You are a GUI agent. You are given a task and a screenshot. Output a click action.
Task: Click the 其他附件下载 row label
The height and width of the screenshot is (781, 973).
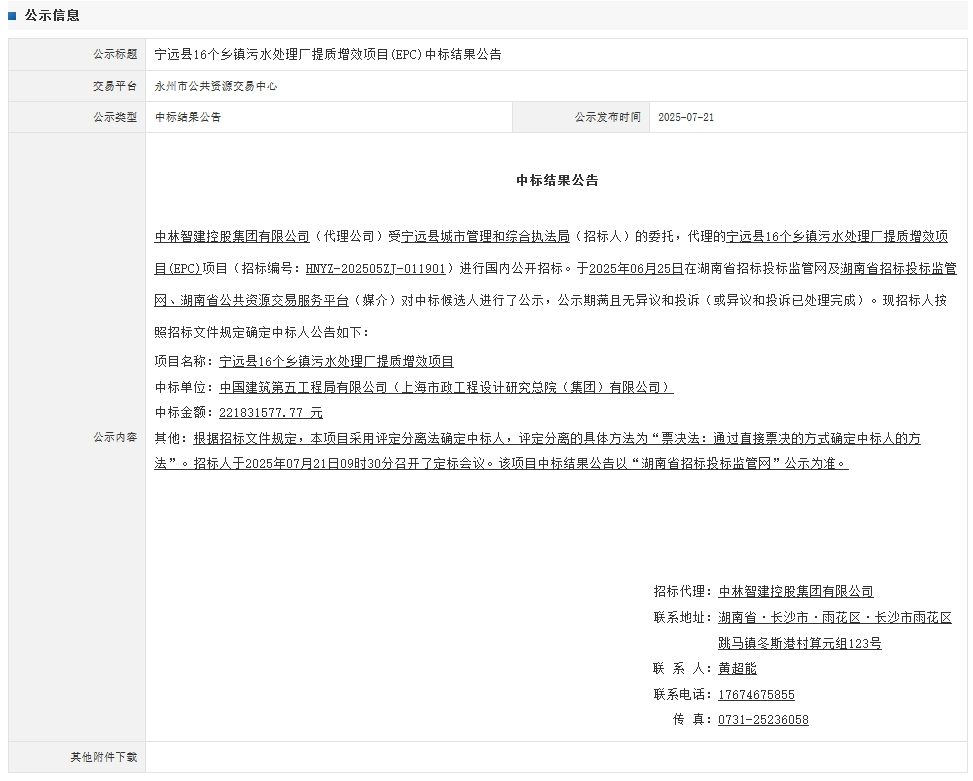104,757
